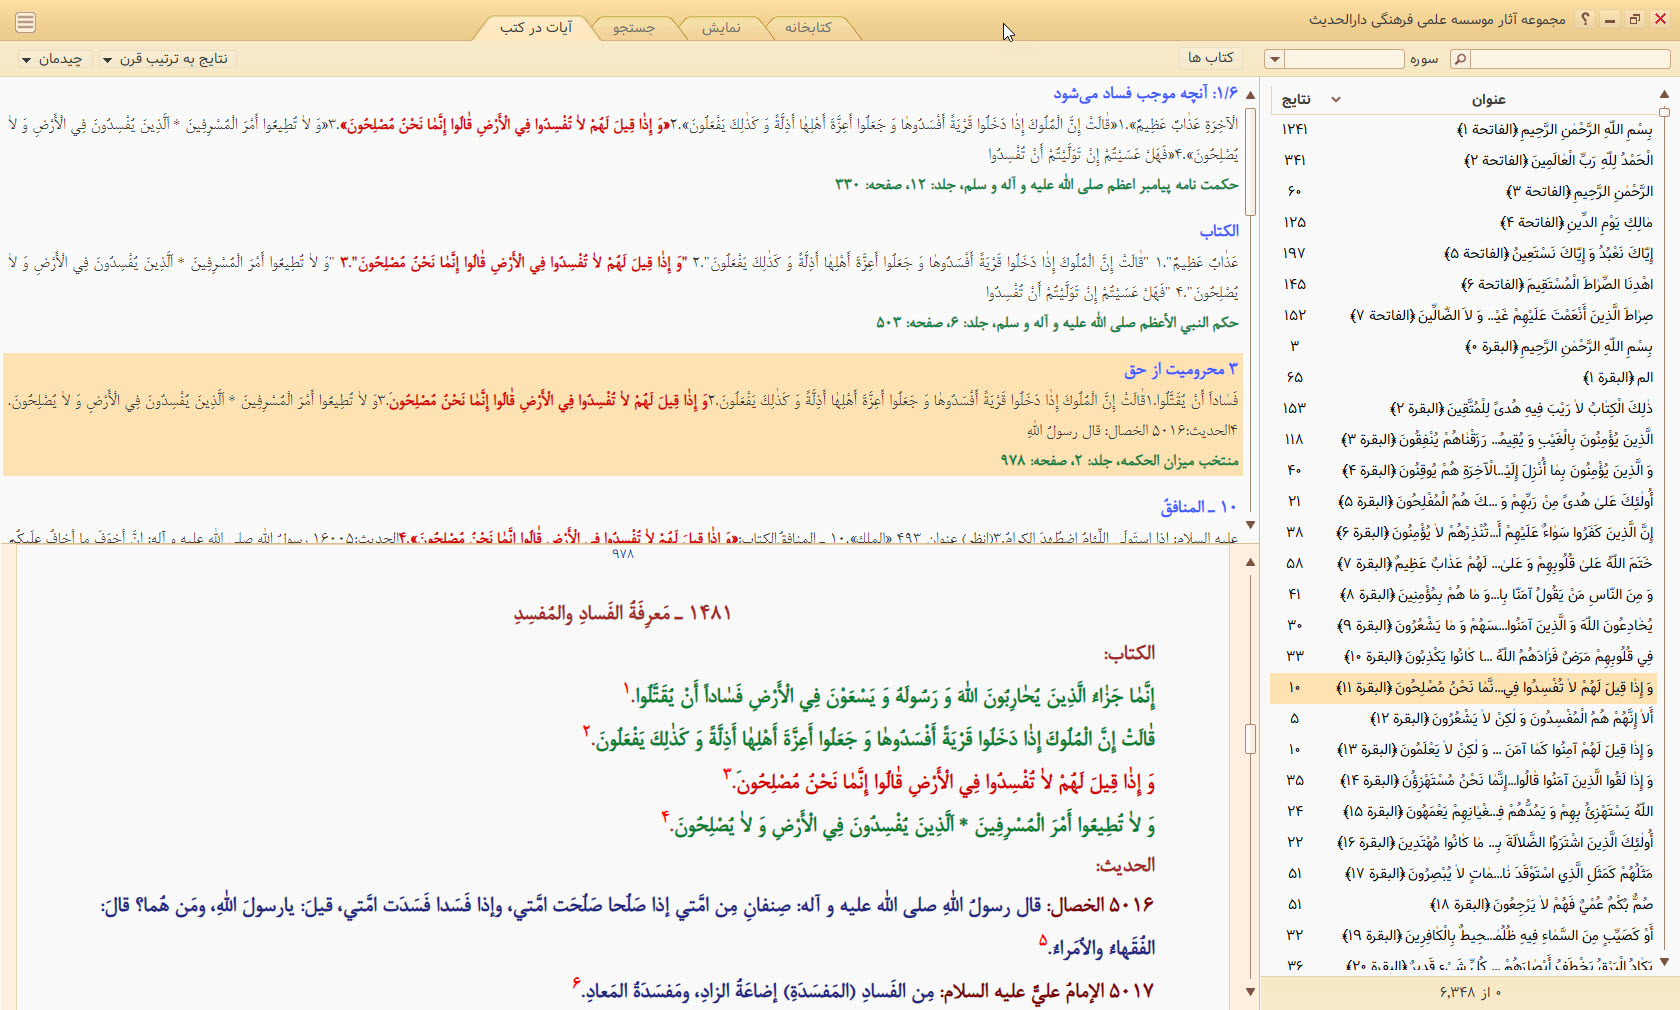Open the blue الکتاب result heading
This screenshot has width=1680, height=1010.
1219,231
